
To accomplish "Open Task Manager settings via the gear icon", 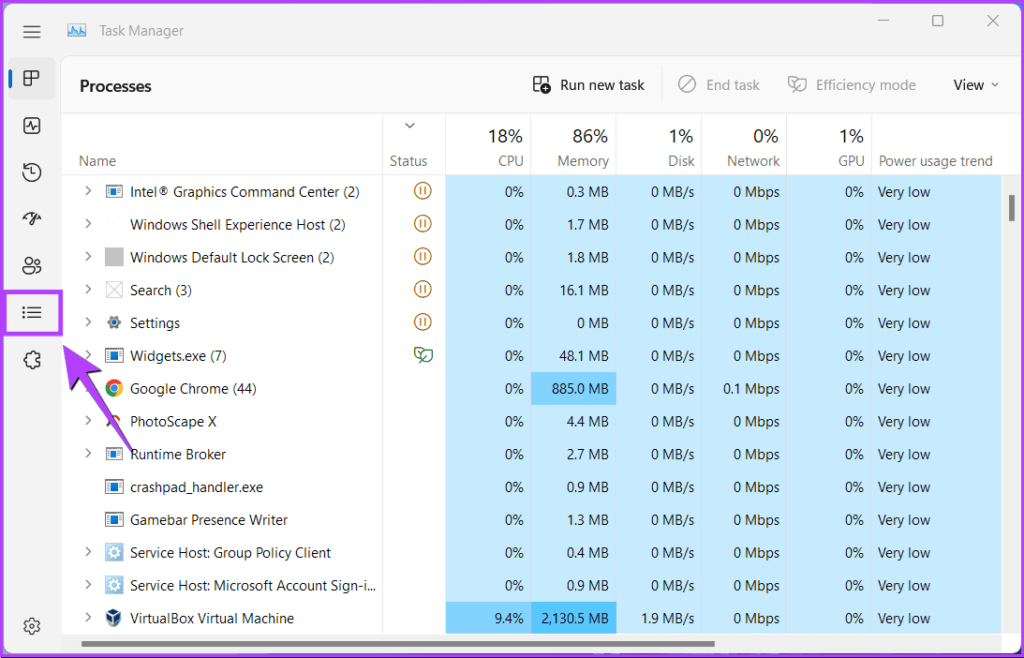I will [x=31, y=626].
